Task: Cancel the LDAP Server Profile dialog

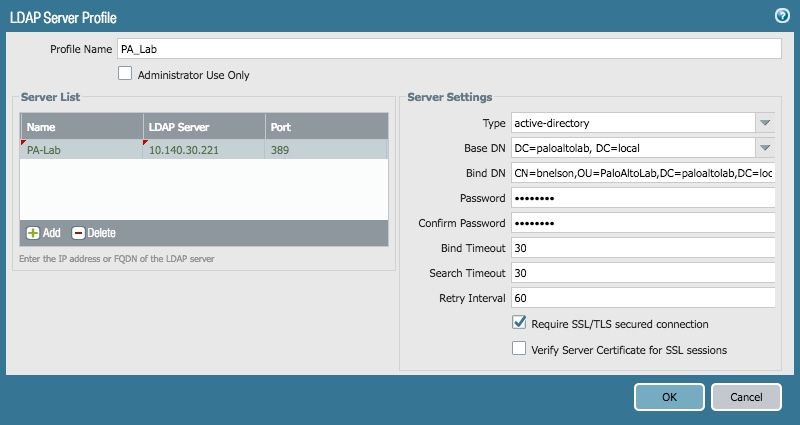Action: point(746,397)
